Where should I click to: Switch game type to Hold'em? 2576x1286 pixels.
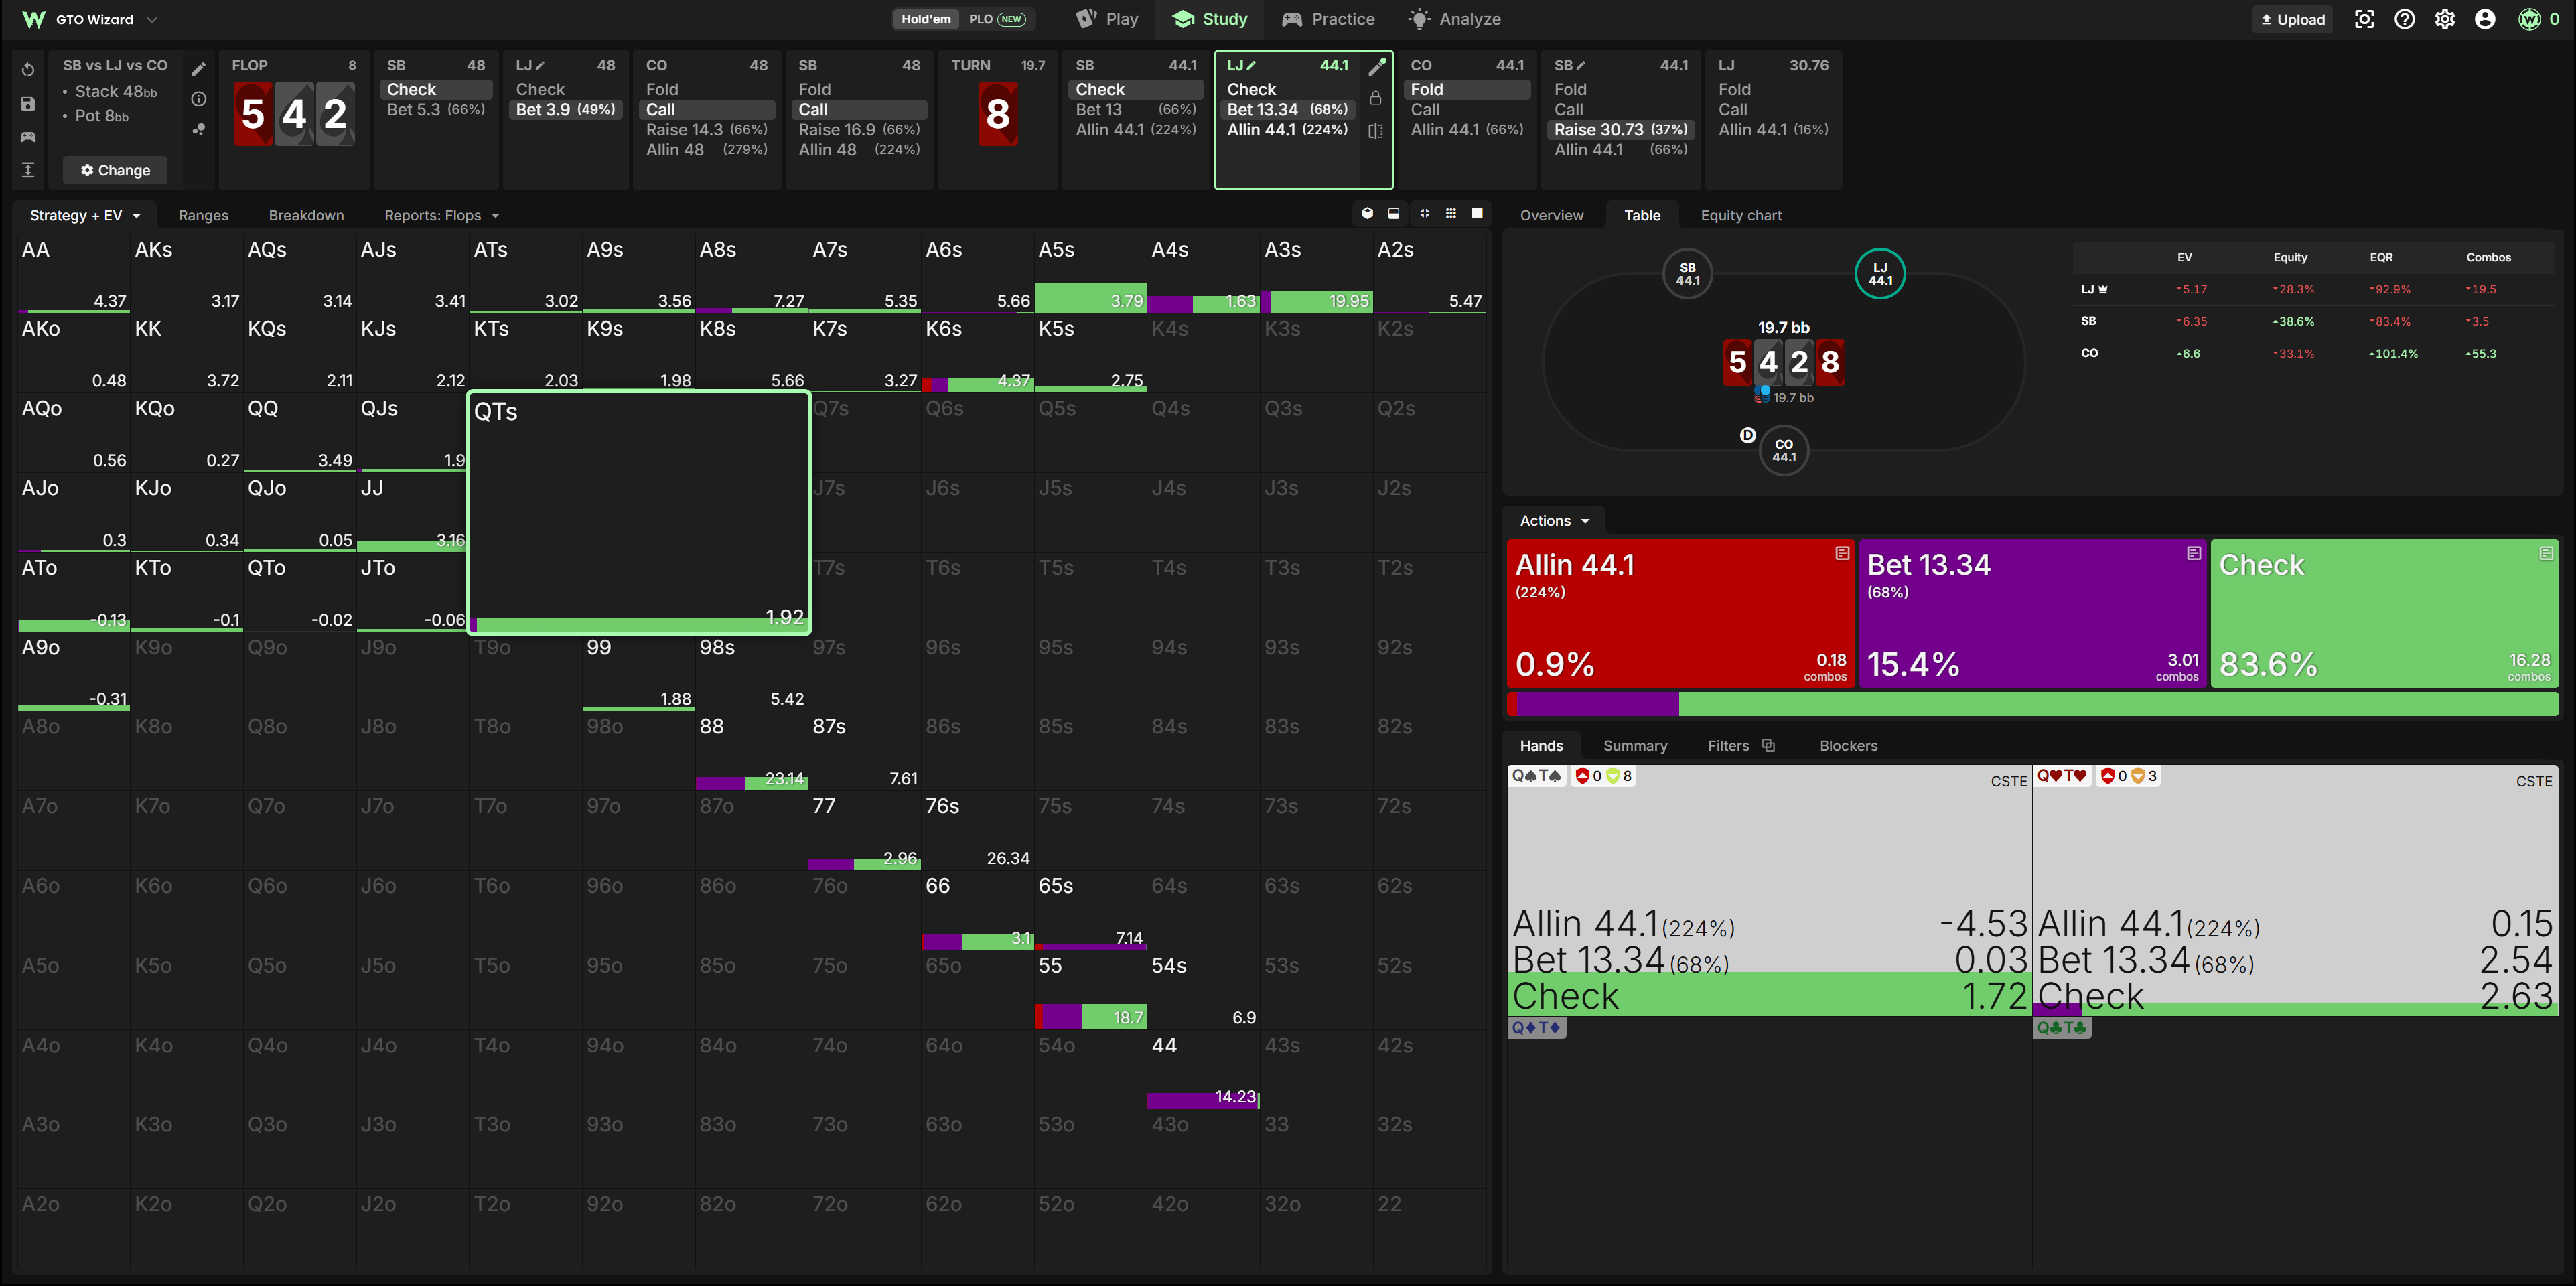[926, 19]
